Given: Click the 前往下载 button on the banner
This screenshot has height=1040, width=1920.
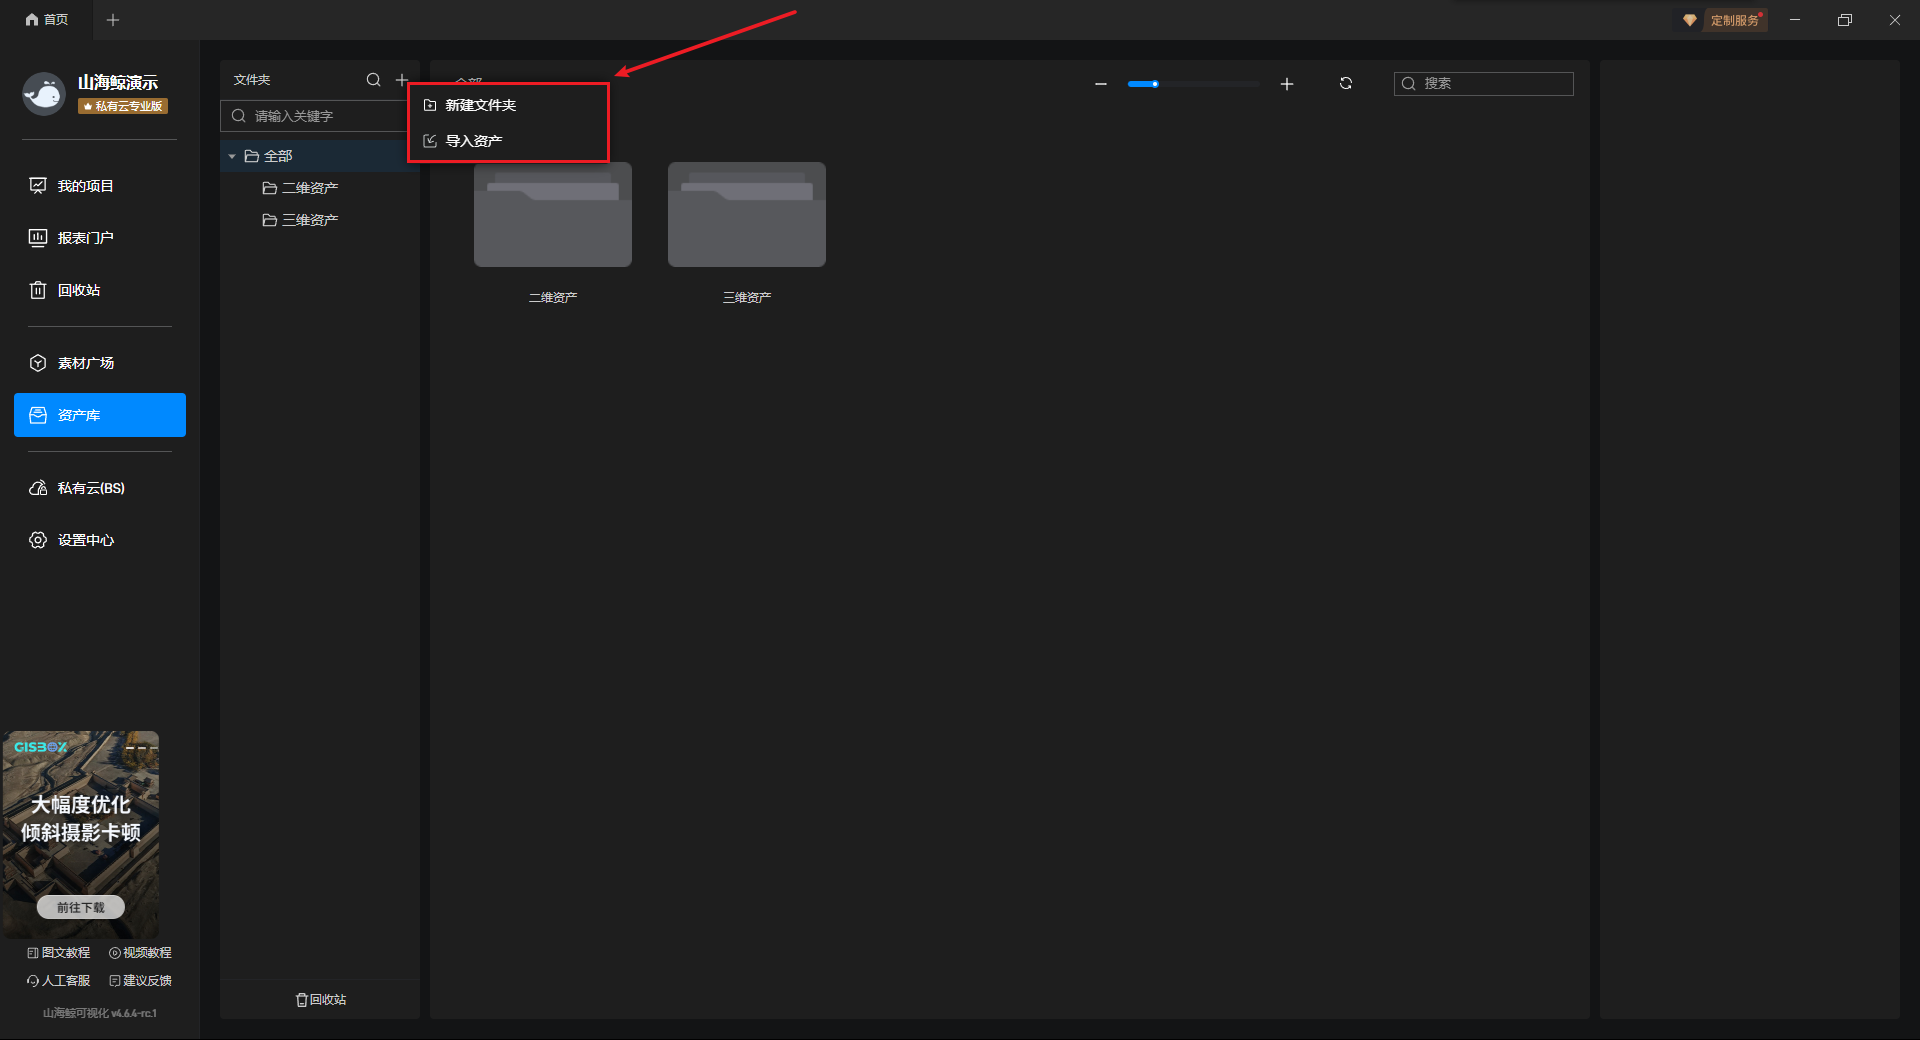Looking at the screenshot, I should click(81, 907).
